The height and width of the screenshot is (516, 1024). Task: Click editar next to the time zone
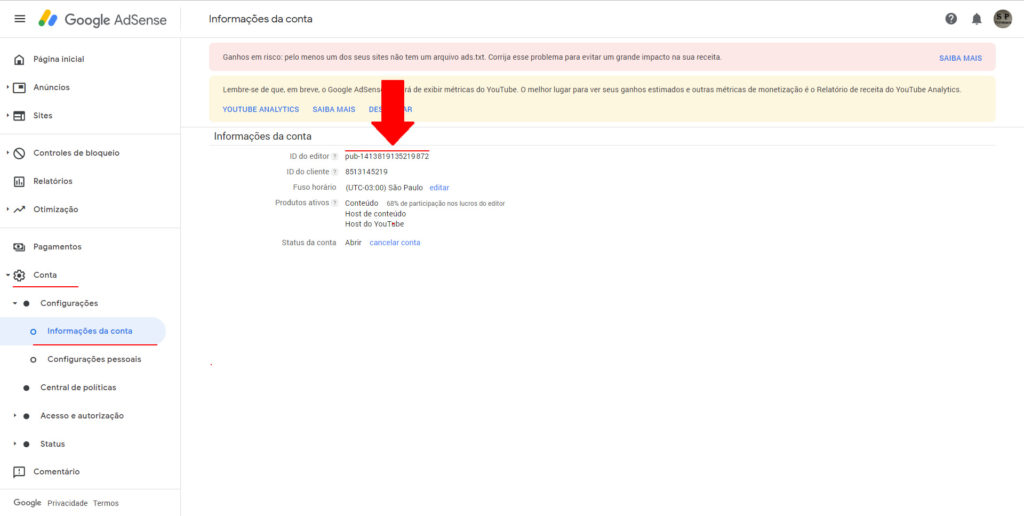(439, 188)
